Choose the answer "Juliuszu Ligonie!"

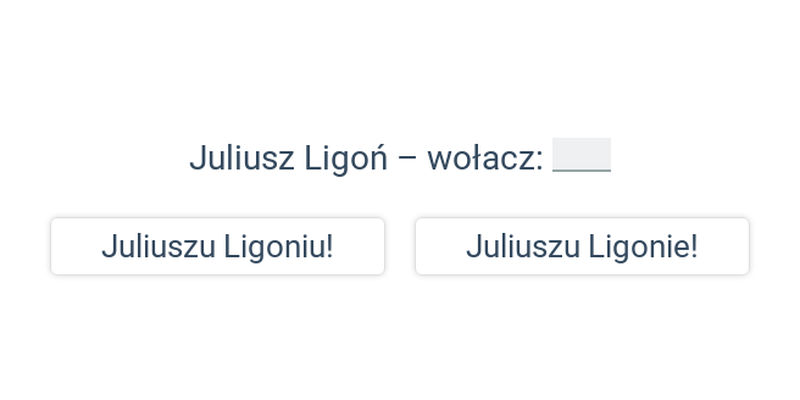tap(582, 246)
